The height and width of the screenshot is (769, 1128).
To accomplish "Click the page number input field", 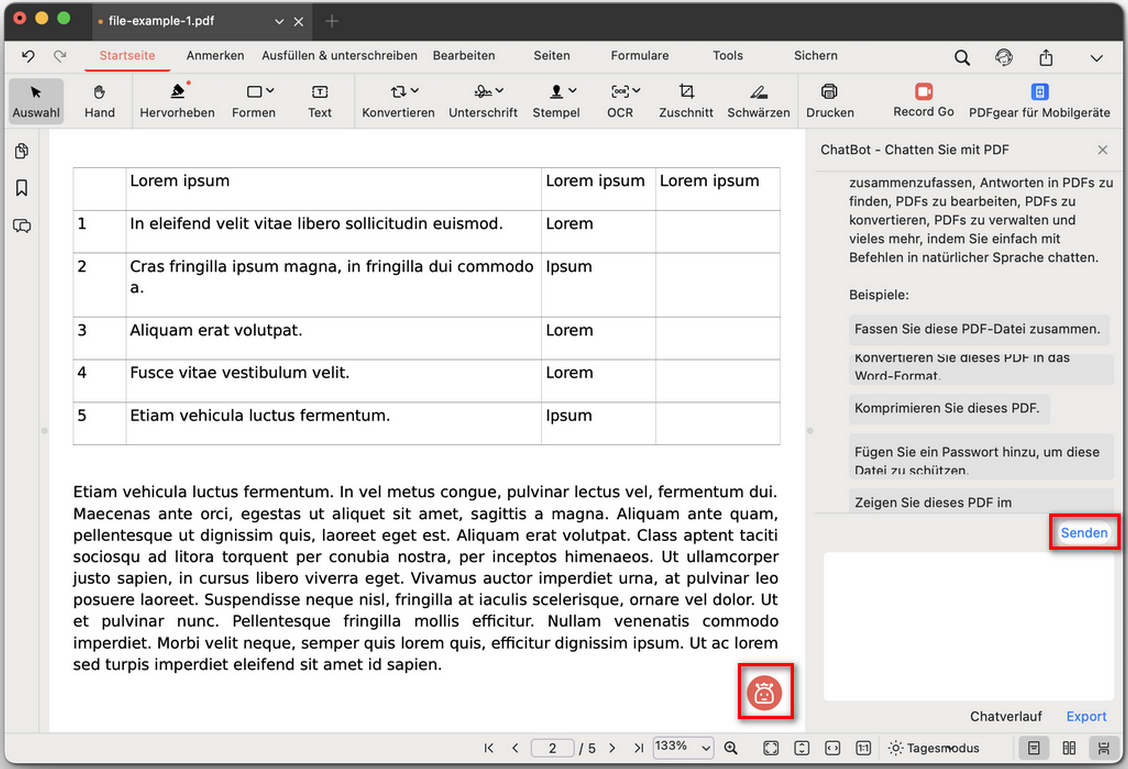I will tap(553, 748).
